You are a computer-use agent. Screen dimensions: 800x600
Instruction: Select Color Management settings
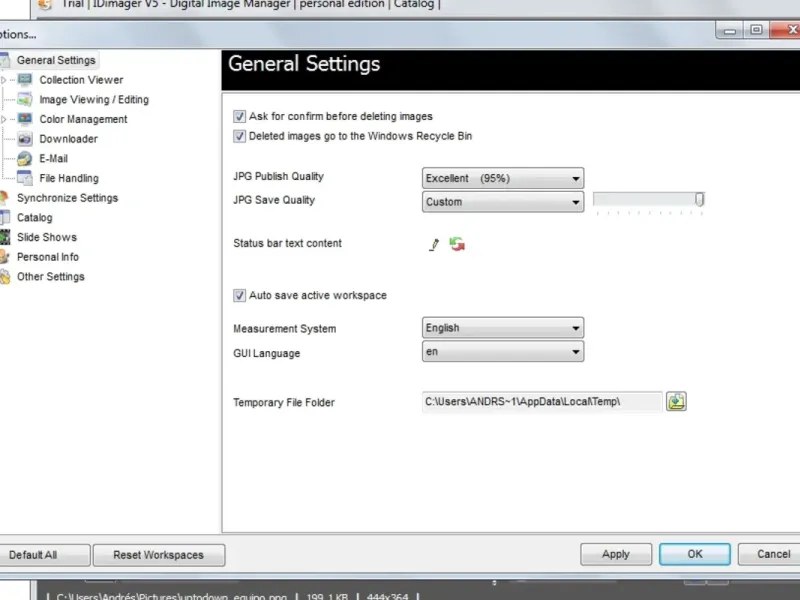[83, 119]
